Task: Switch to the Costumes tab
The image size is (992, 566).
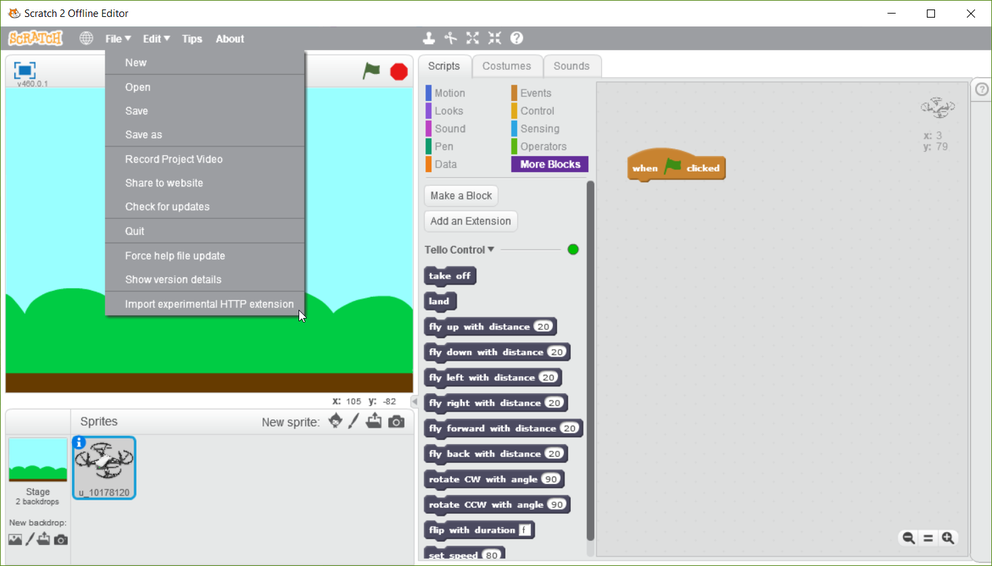Action: (506, 66)
